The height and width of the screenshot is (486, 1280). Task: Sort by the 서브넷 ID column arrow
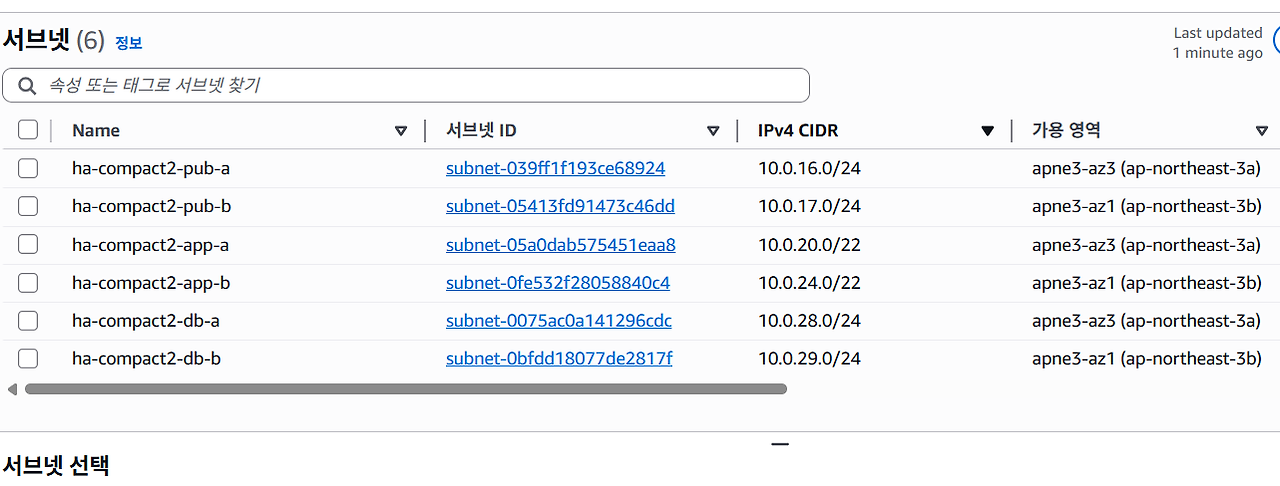[x=713, y=131]
